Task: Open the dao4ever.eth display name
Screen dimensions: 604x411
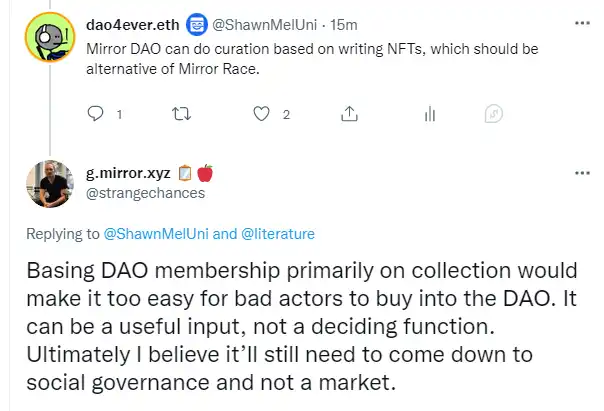Action: click(133, 25)
